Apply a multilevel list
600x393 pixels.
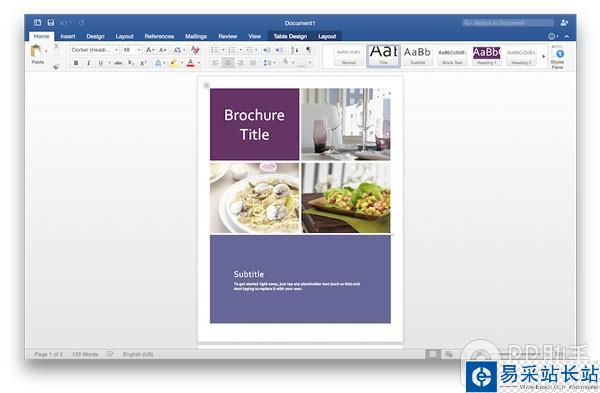[249, 50]
